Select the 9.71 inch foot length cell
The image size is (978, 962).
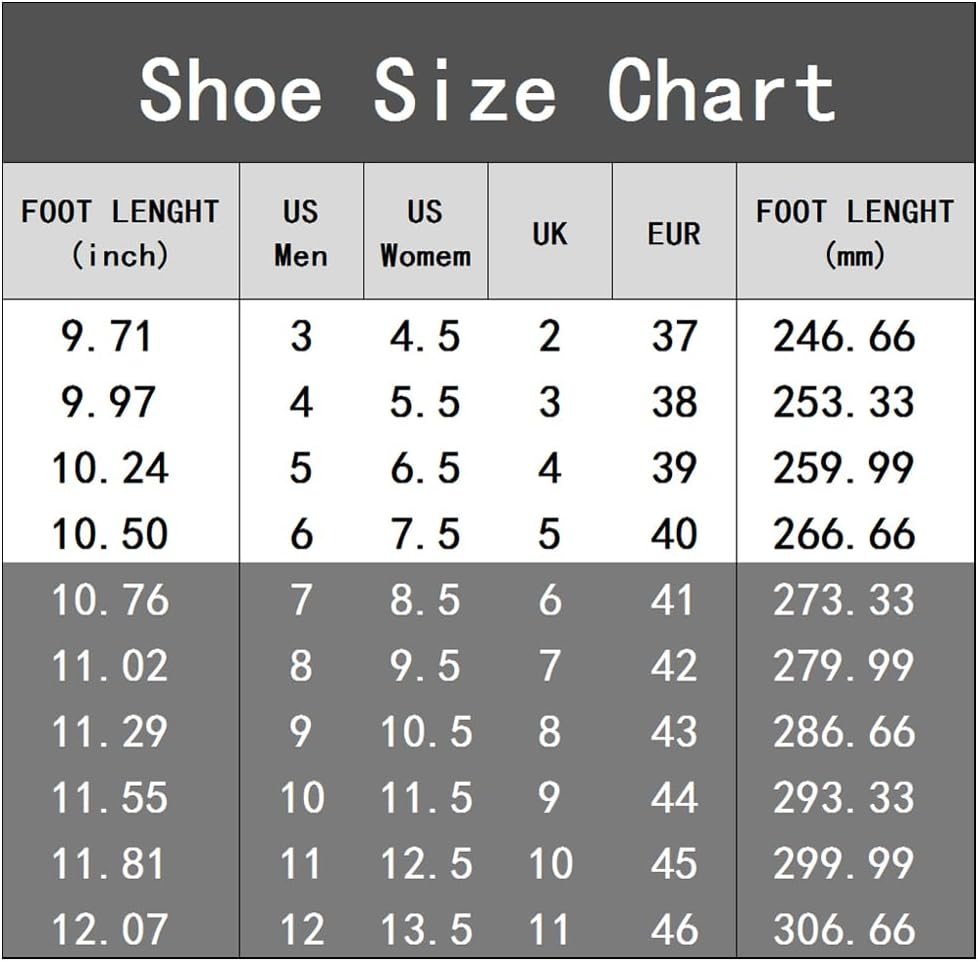coord(108,337)
